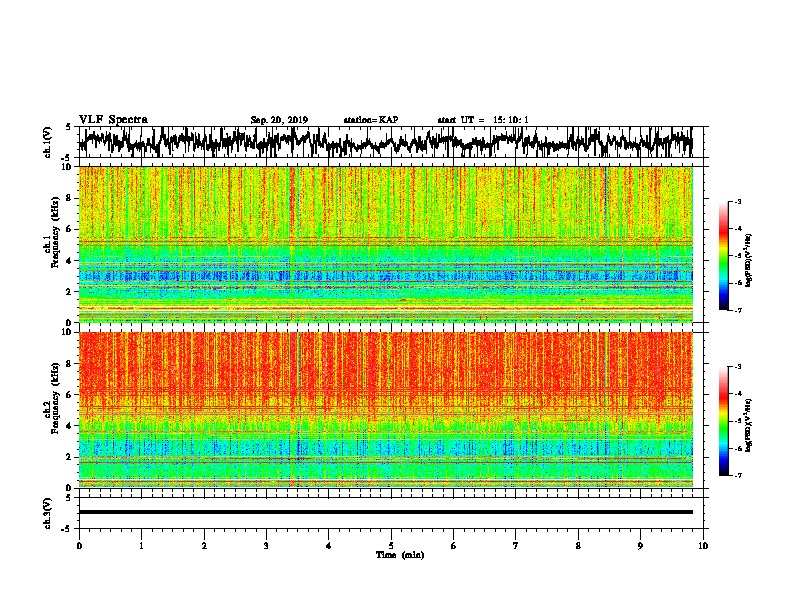Click the thick black ch.3 voltage line
Viewport: 792px width, 612px height.
tap(386, 512)
